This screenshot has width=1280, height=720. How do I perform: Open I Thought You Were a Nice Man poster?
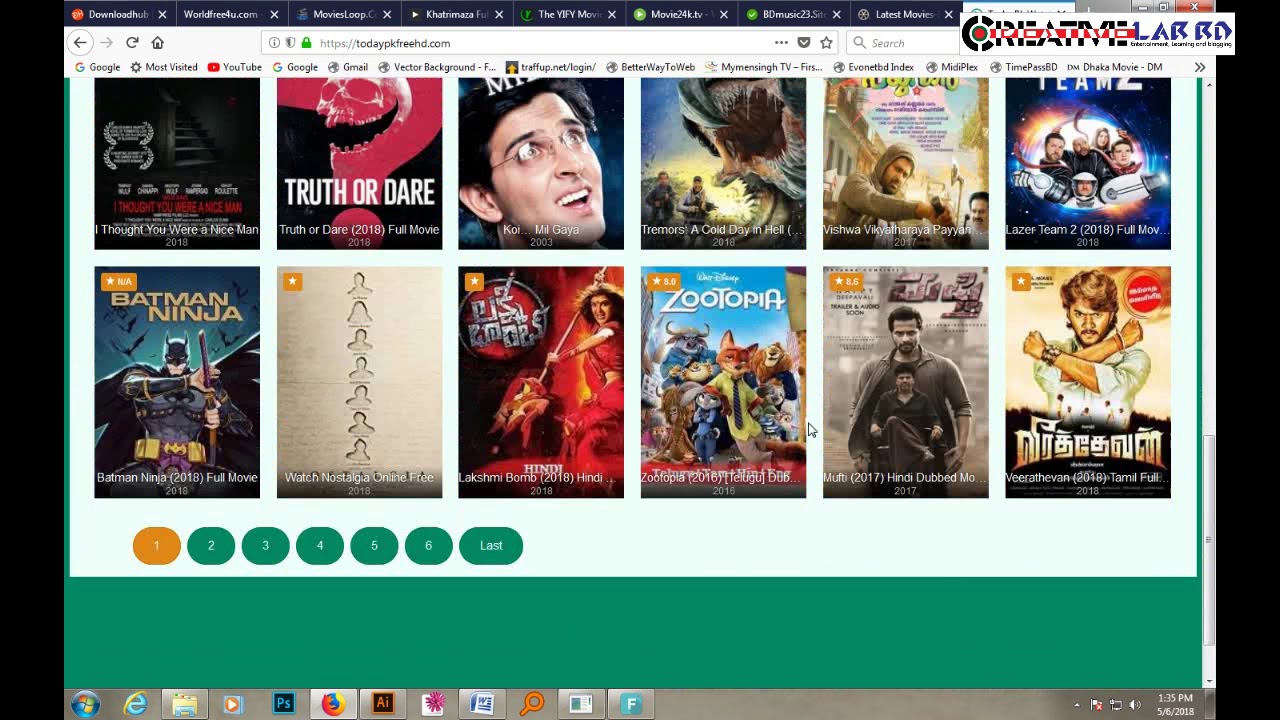[x=177, y=163]
